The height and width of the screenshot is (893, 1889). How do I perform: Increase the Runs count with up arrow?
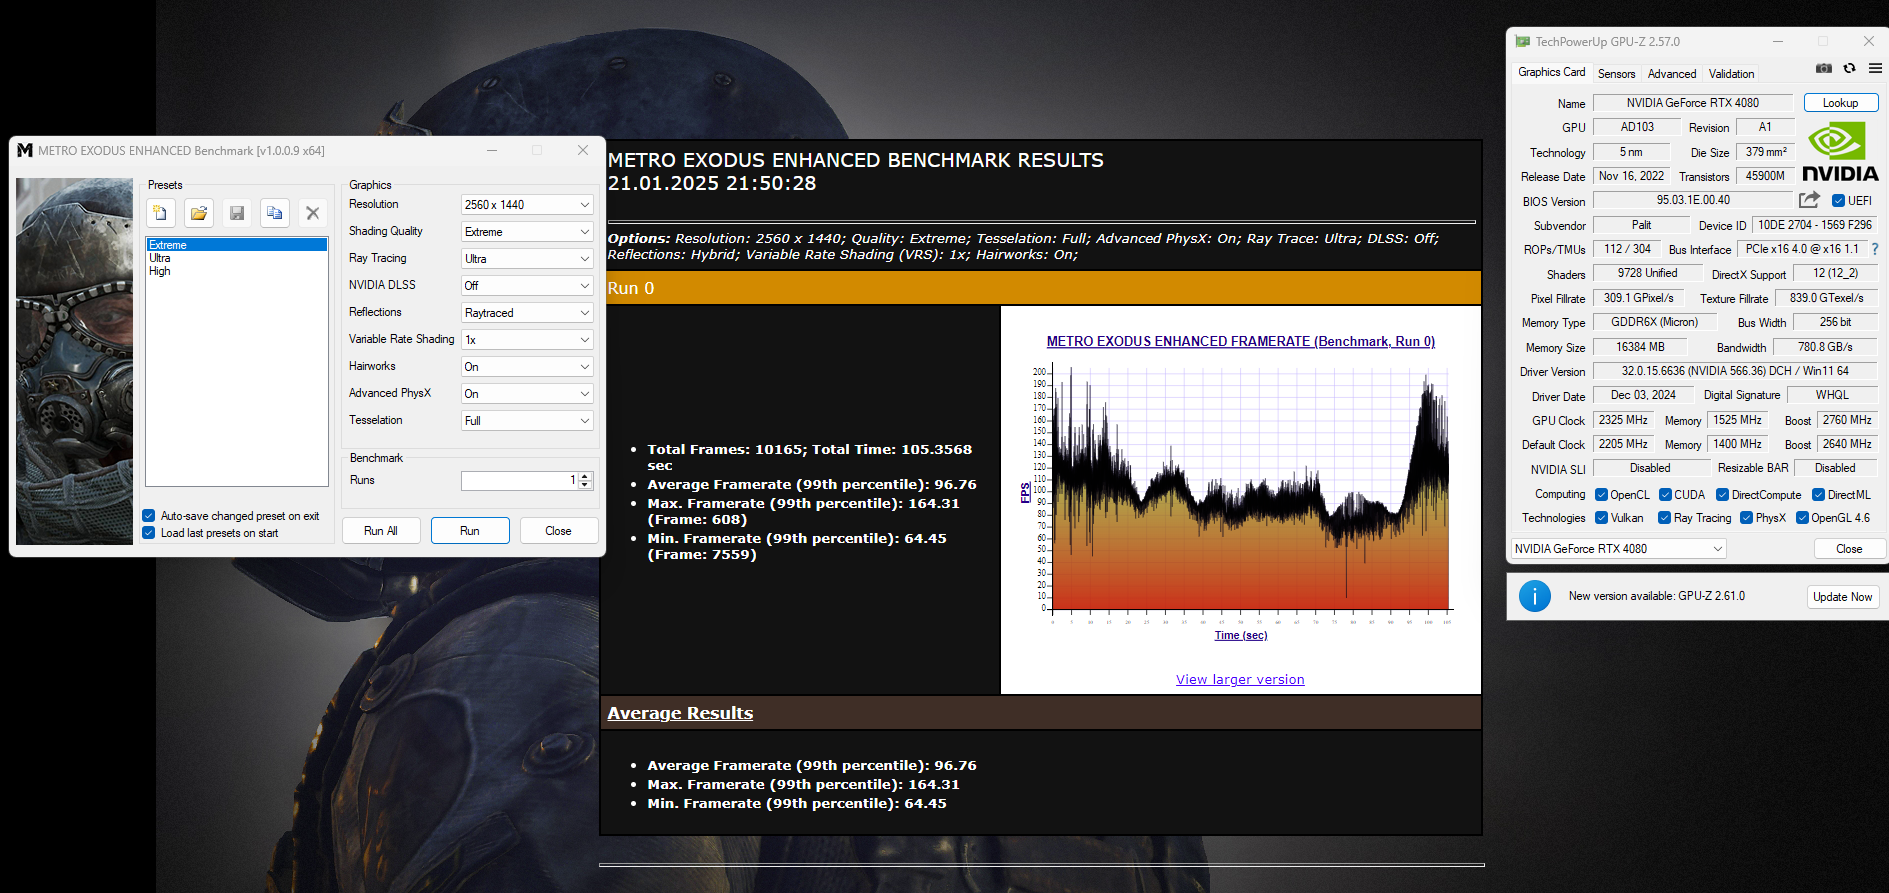point(586,476)
